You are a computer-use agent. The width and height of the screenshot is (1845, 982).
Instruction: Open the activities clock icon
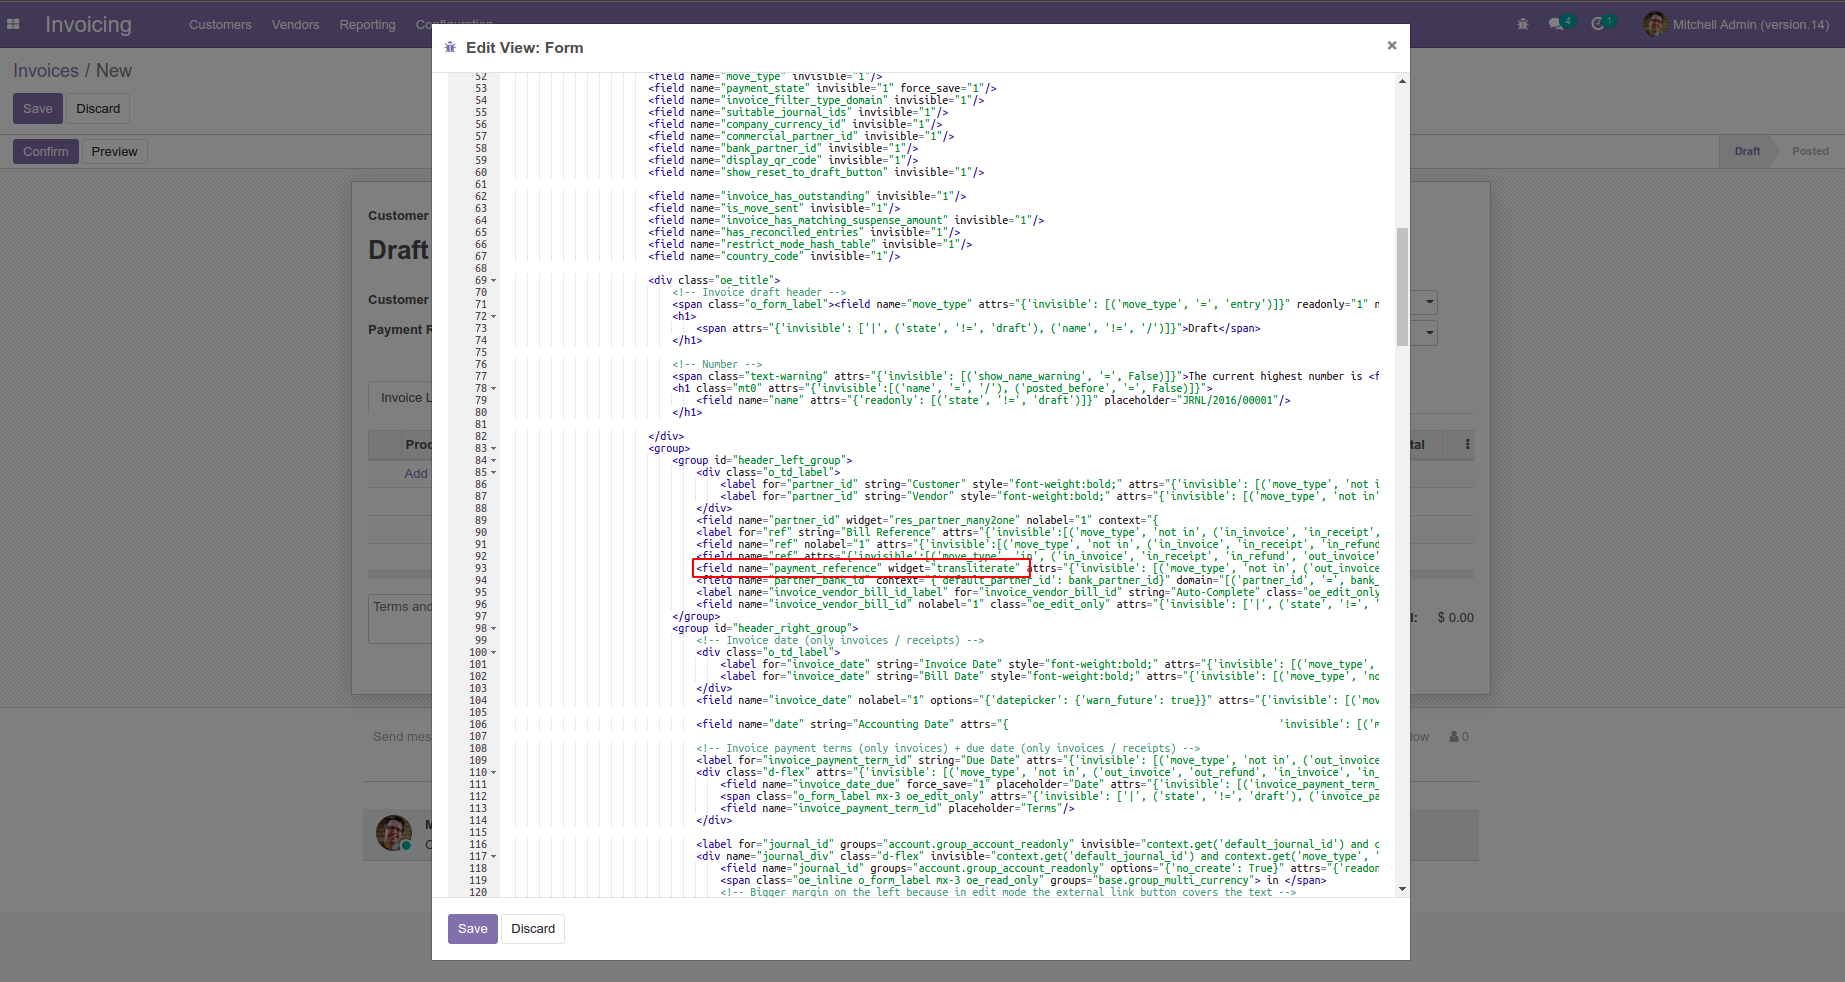pyautogui.click(x=1598, y=24)
